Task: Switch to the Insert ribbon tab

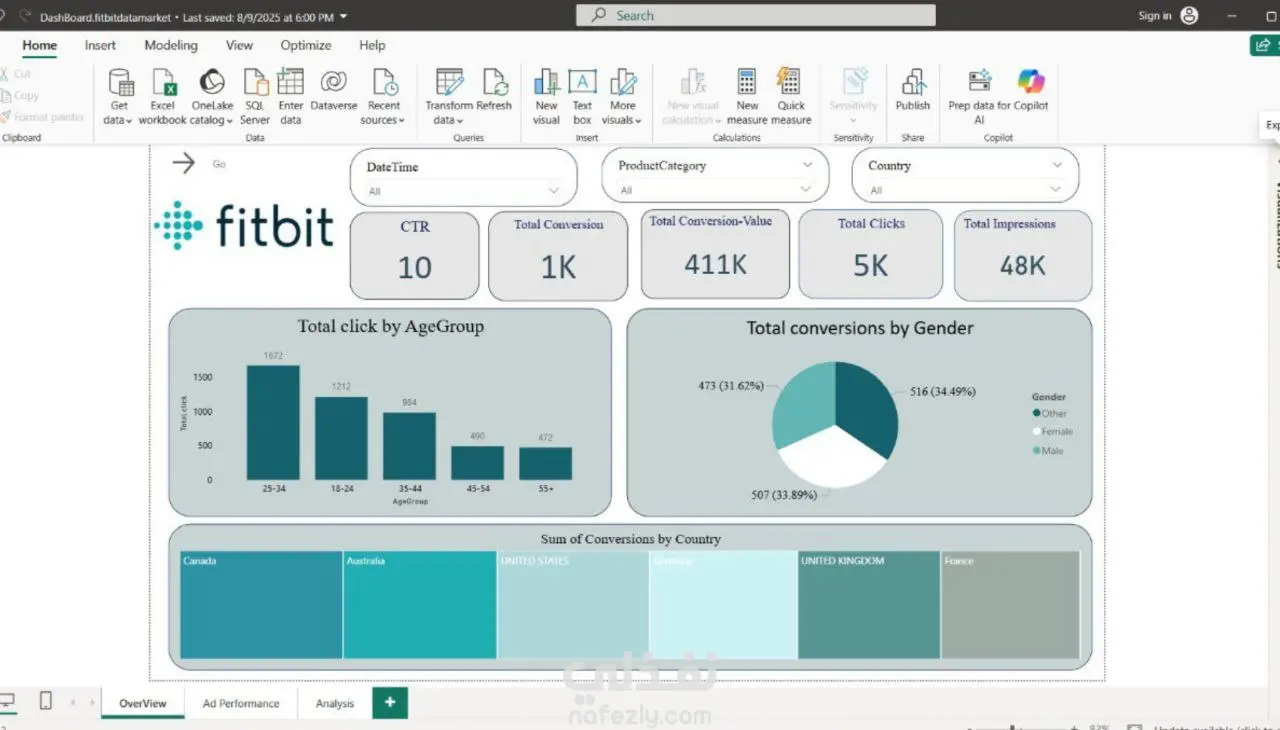Action: click(x=100, y=45)
